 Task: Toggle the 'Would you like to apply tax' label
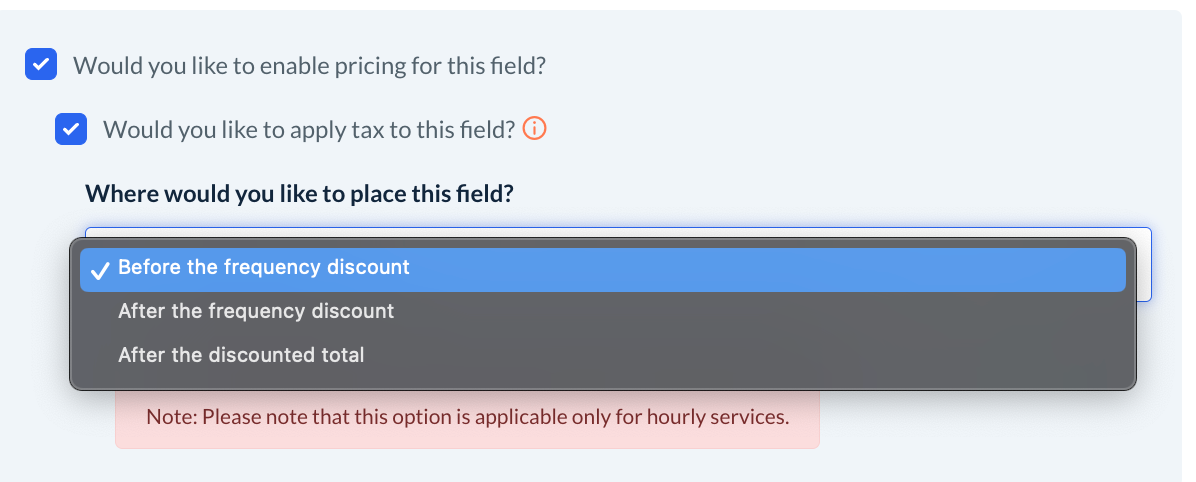point(308,130)
